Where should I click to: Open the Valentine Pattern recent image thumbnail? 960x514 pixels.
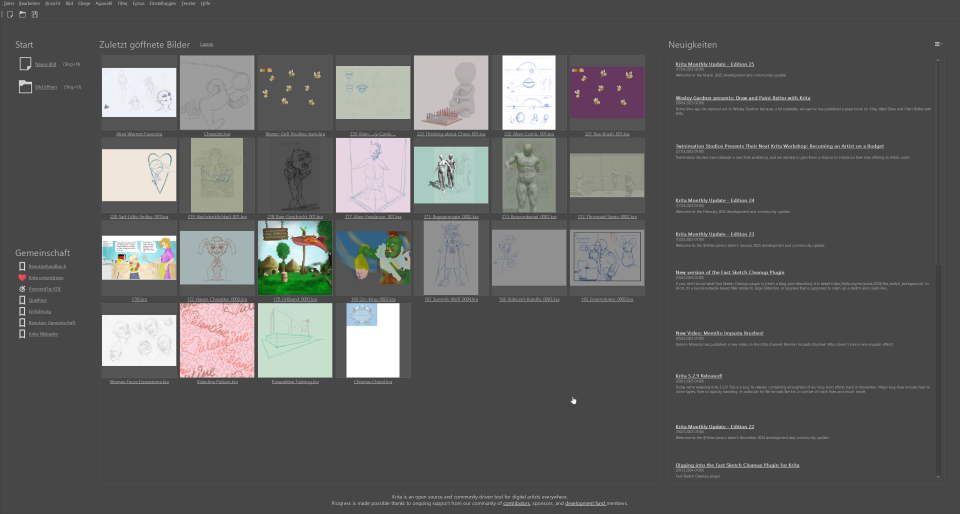click(x=217, y=340)
